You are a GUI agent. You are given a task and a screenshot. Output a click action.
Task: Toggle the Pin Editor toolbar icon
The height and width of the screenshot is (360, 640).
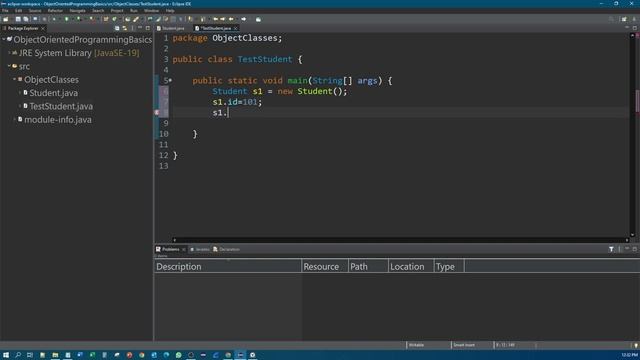click(258, 19)
